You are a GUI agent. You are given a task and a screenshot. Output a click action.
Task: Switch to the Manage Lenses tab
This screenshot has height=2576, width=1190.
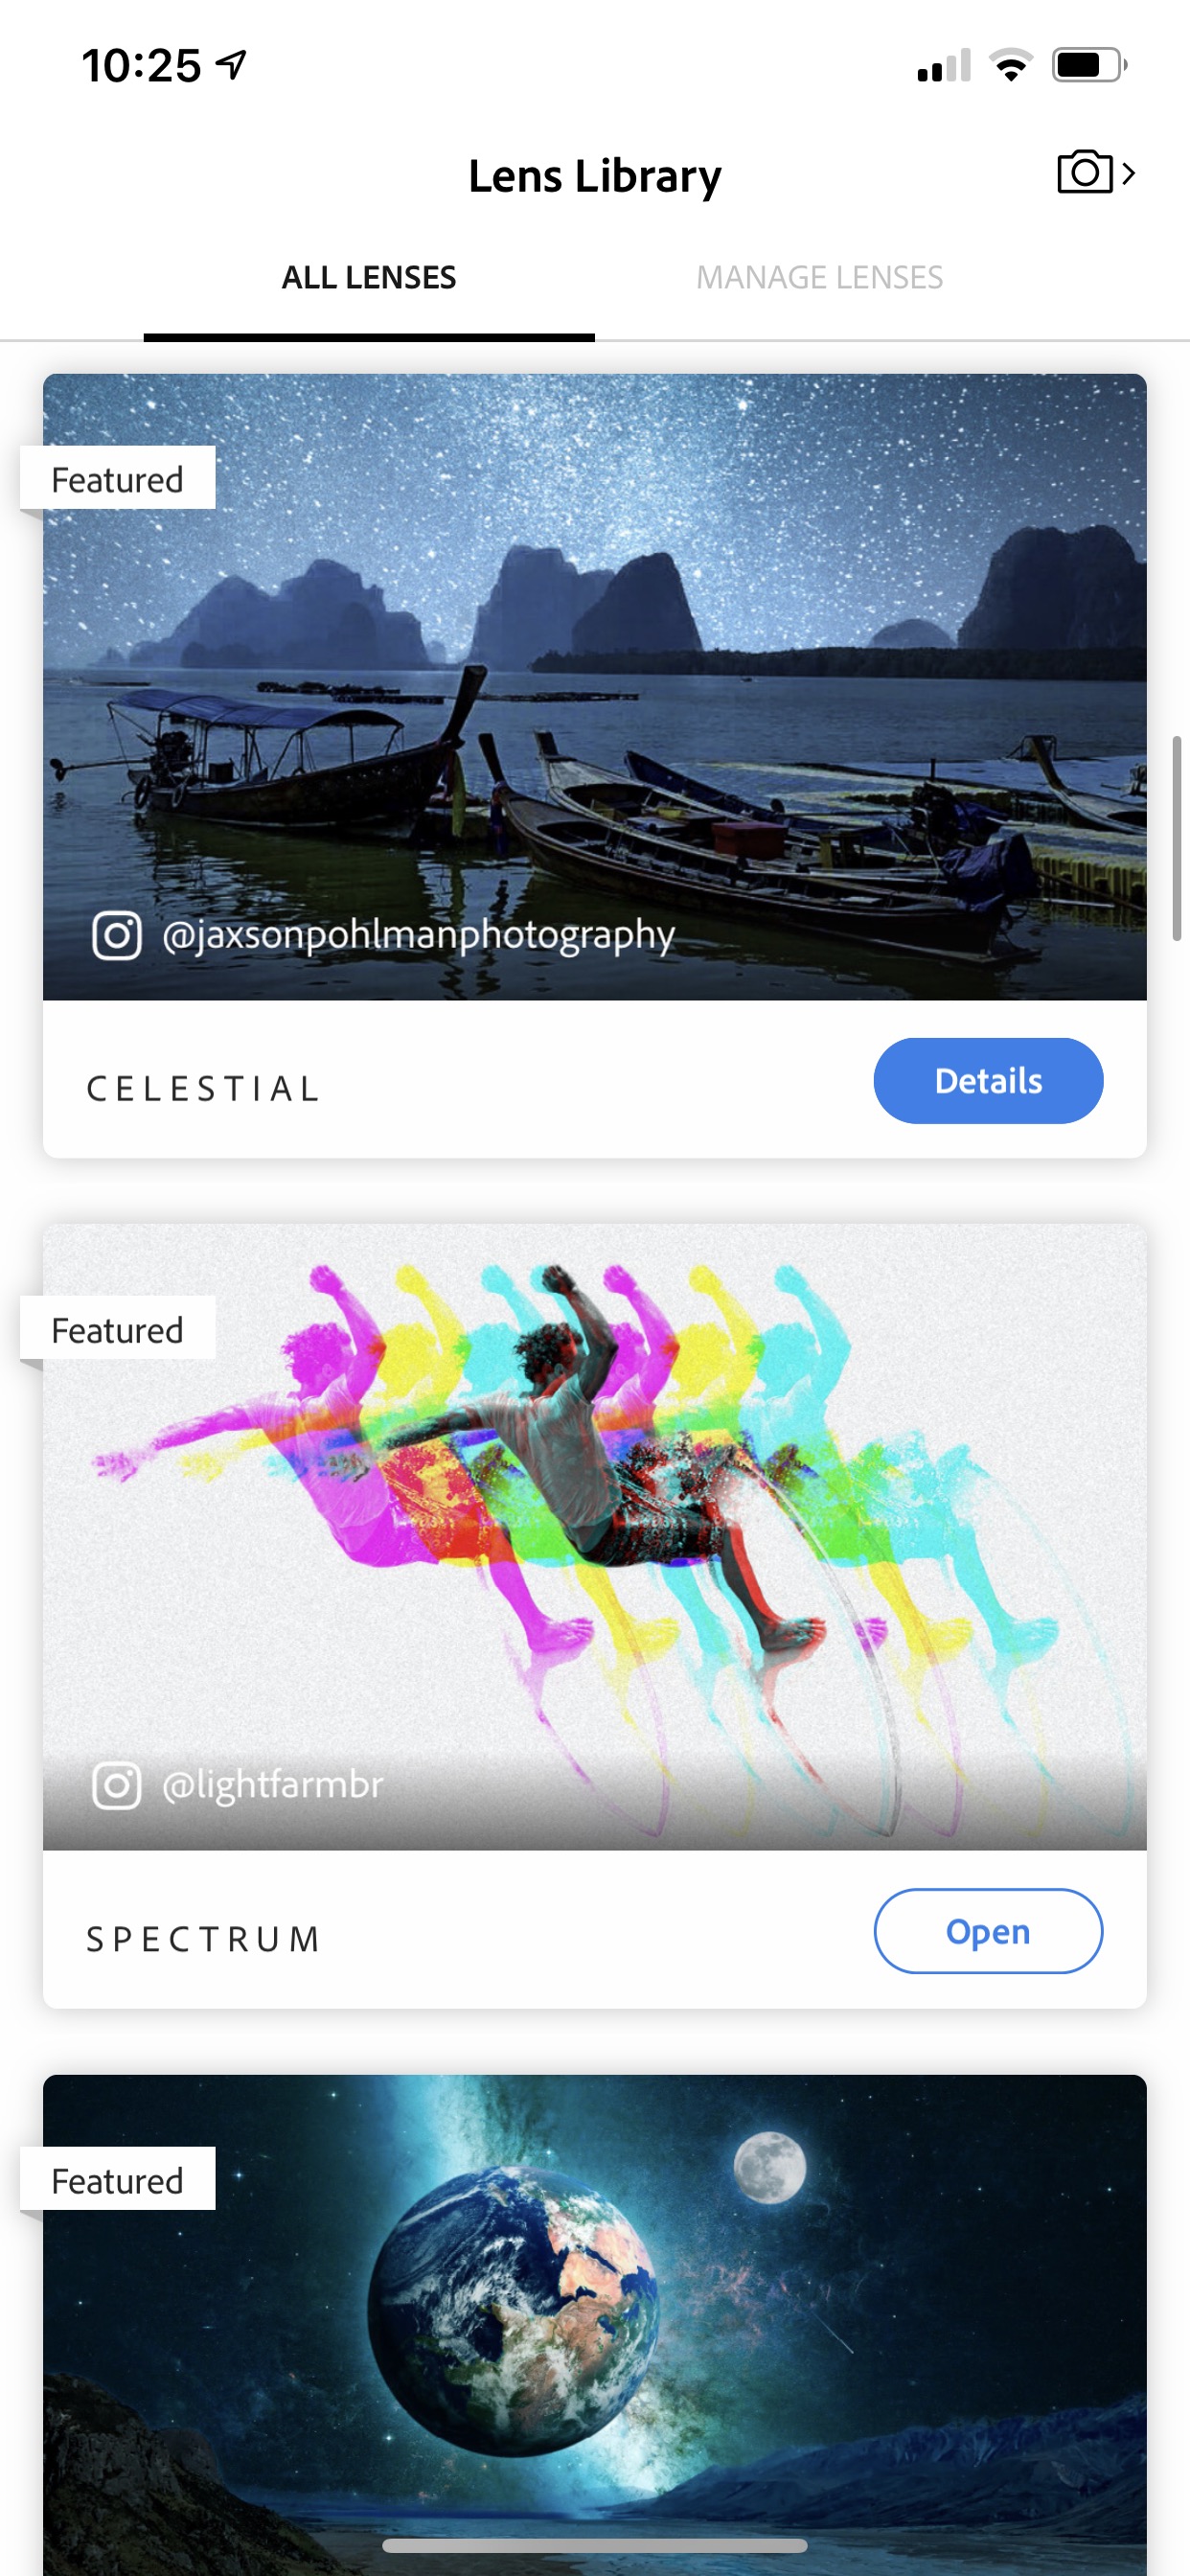tap(819, 277)
